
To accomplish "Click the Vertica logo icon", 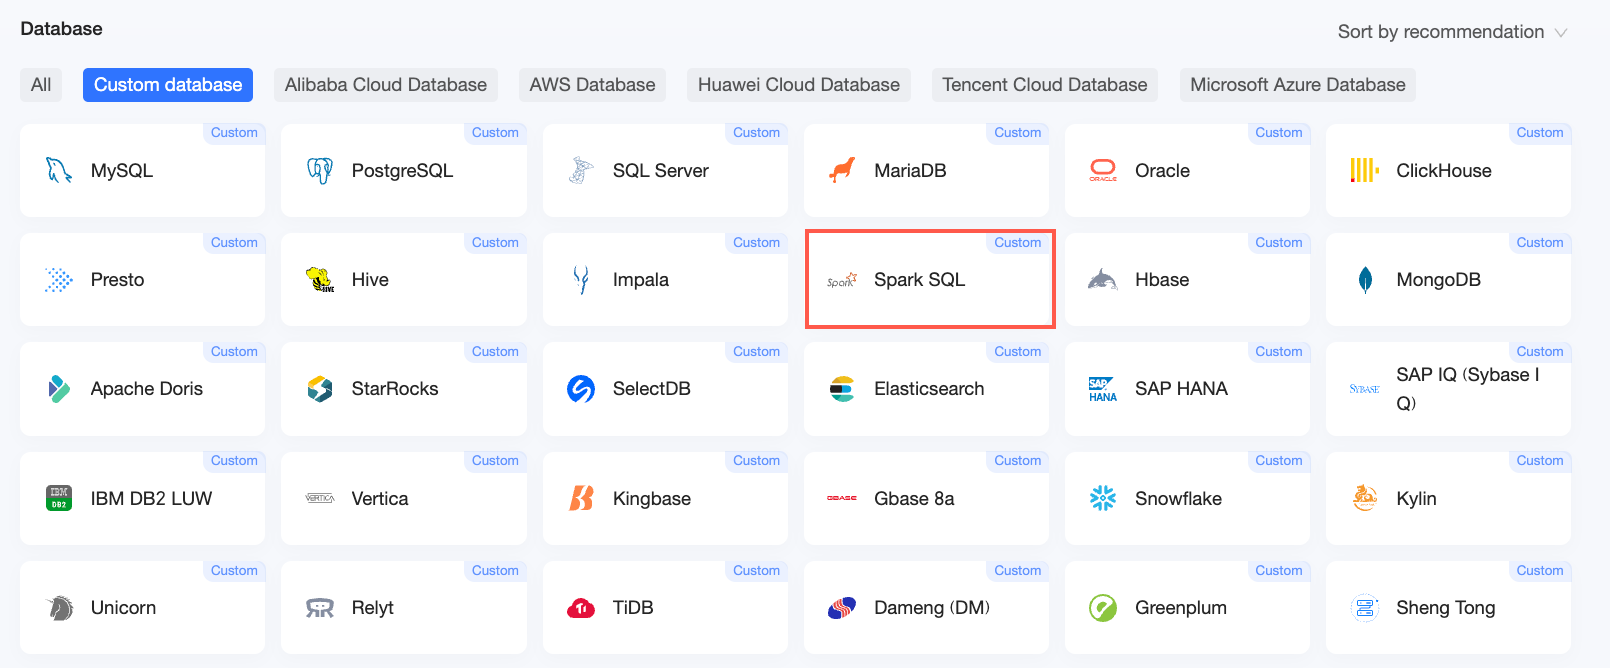I will point(320,498).
